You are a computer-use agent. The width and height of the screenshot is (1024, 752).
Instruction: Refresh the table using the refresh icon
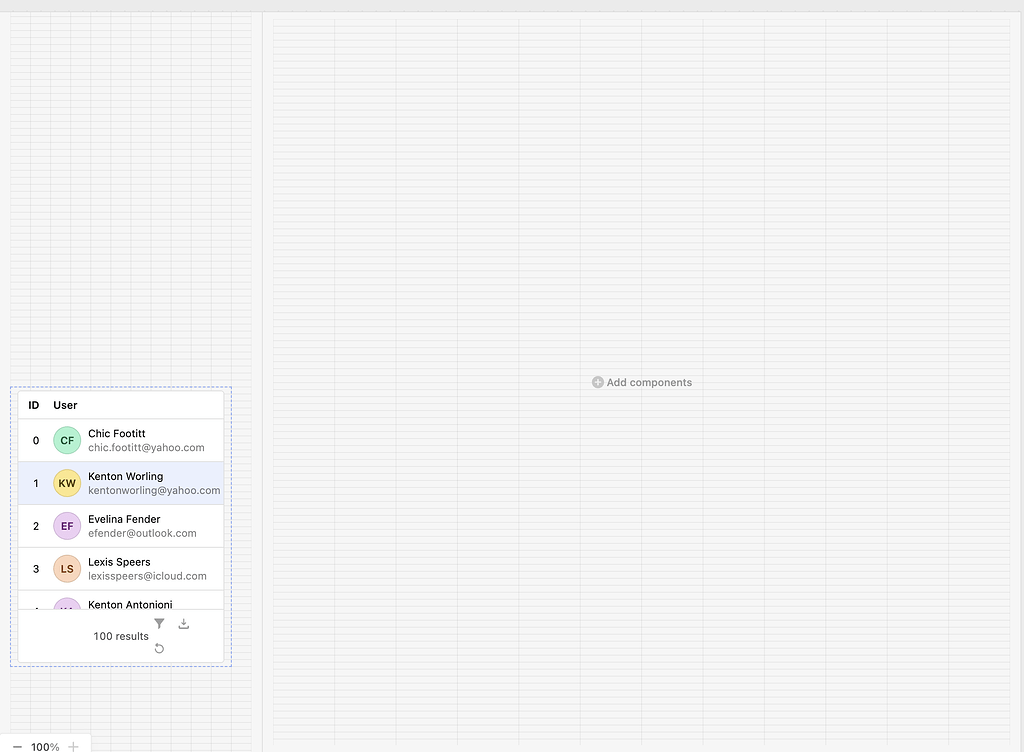[x=159, y=648]
